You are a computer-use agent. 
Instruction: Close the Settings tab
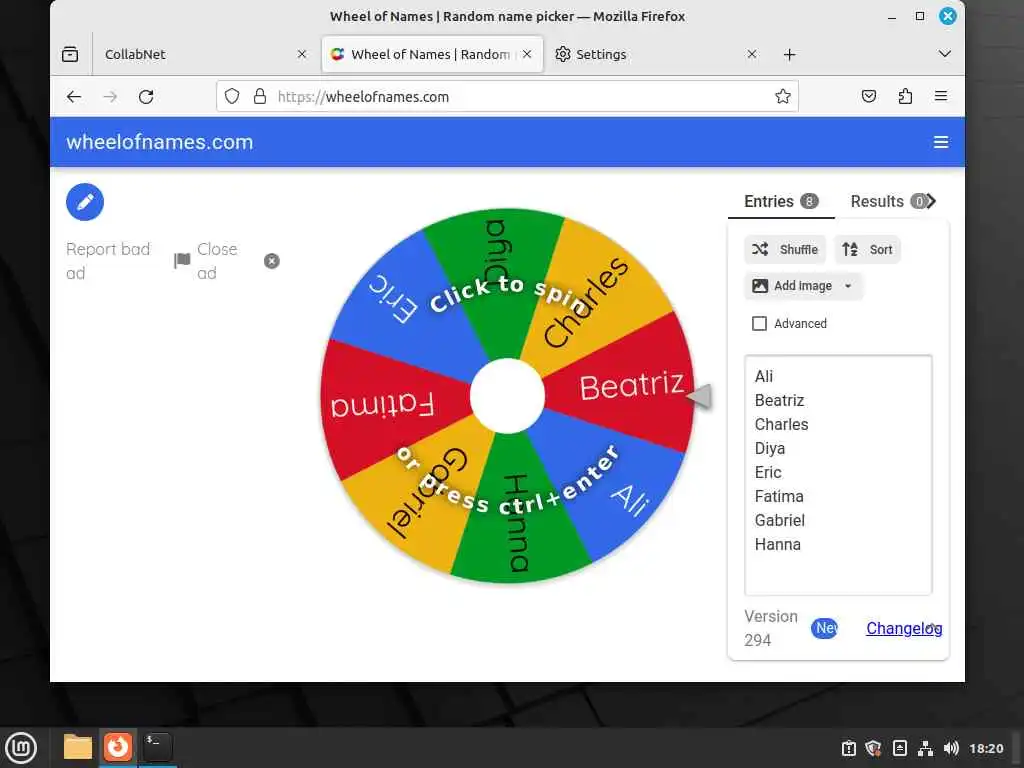pyautogui.click(x=752, y=54)
